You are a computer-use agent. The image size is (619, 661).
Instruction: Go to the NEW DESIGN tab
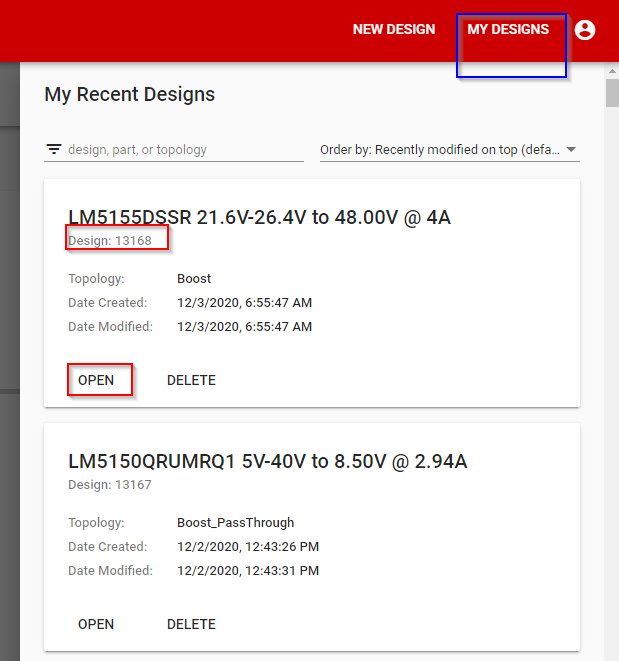click(394, 30)
